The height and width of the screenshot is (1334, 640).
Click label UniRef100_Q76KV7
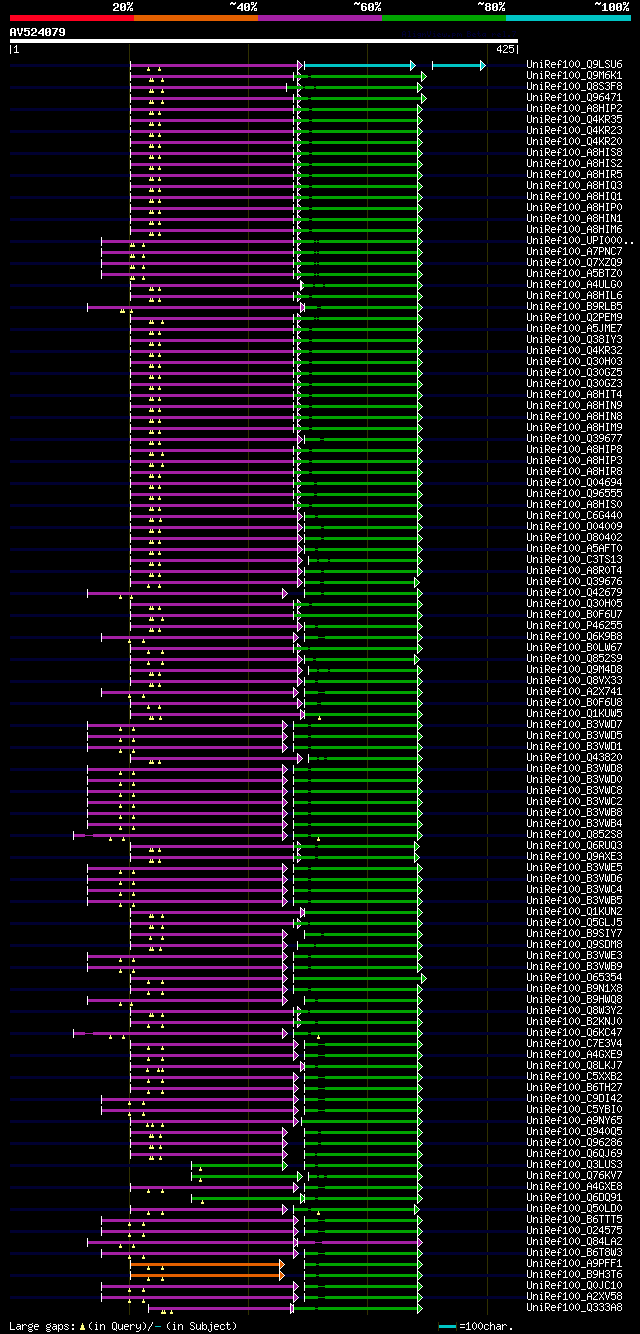click(574, 1176)
